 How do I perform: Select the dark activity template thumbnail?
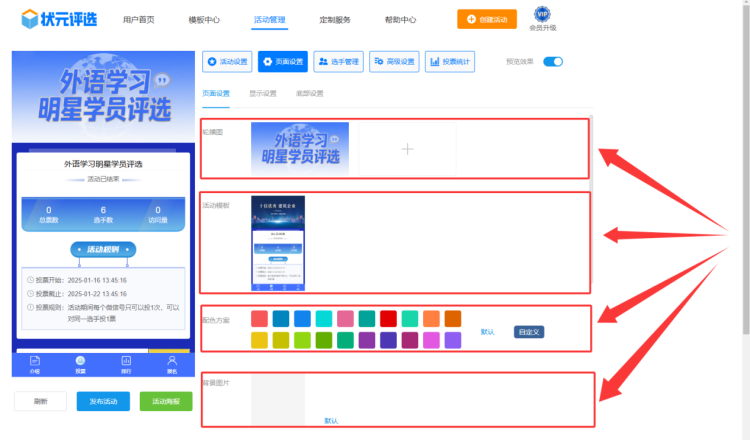[x=278, y=244]
